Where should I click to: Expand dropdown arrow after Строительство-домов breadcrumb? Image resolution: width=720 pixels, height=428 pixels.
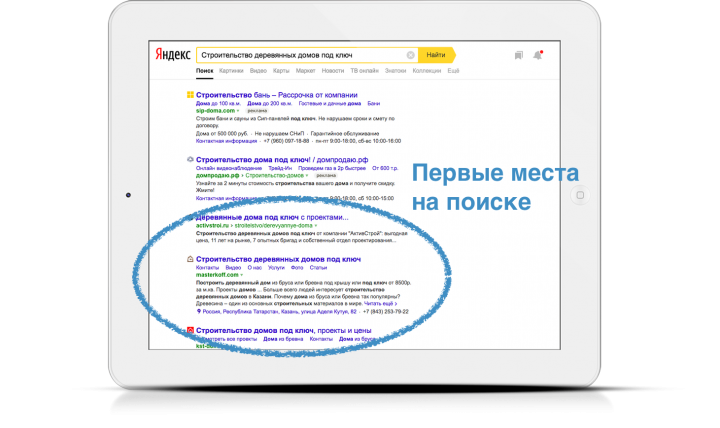click(307, 175)
